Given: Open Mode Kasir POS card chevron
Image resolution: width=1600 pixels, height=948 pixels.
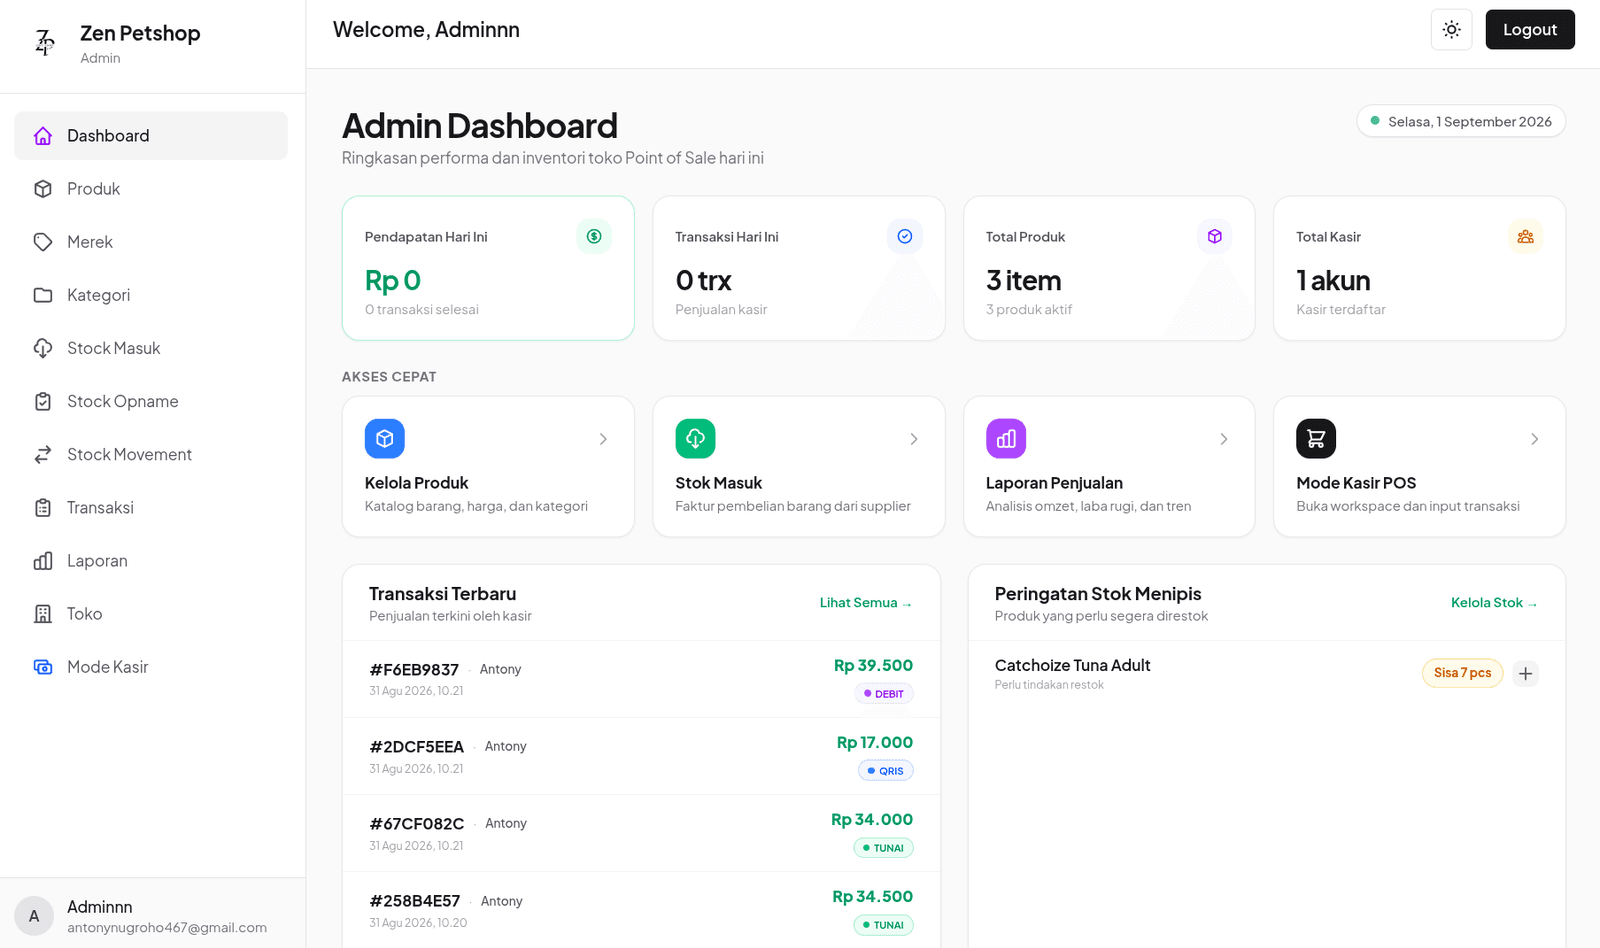Looking at the screenshot, I should (1535, 439).
